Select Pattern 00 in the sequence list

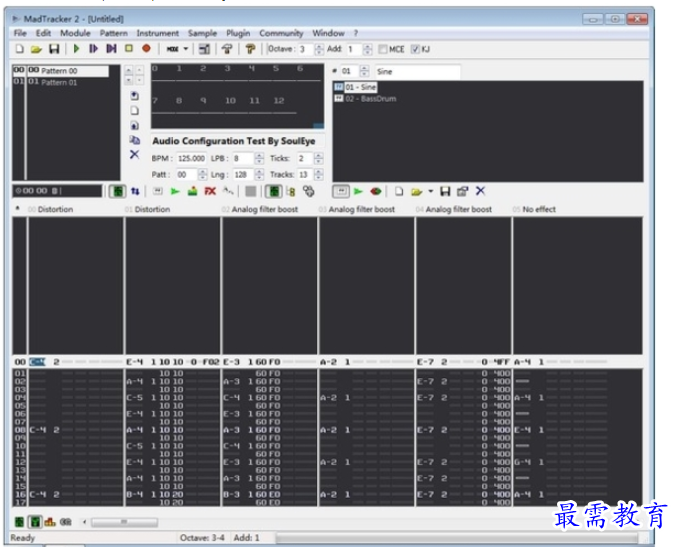coord(60,71)
